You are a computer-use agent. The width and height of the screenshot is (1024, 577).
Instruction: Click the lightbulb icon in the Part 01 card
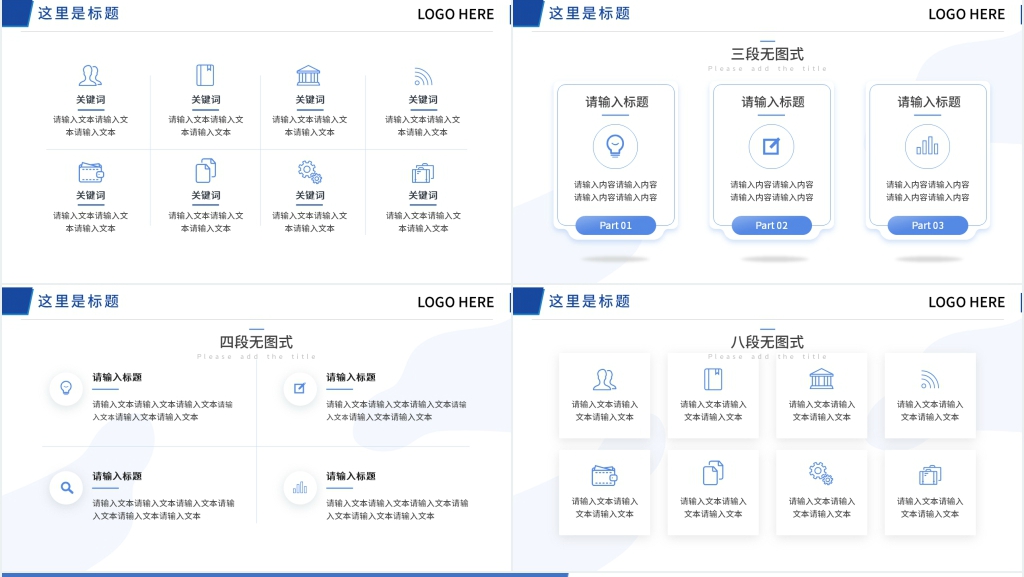[615, 146]
